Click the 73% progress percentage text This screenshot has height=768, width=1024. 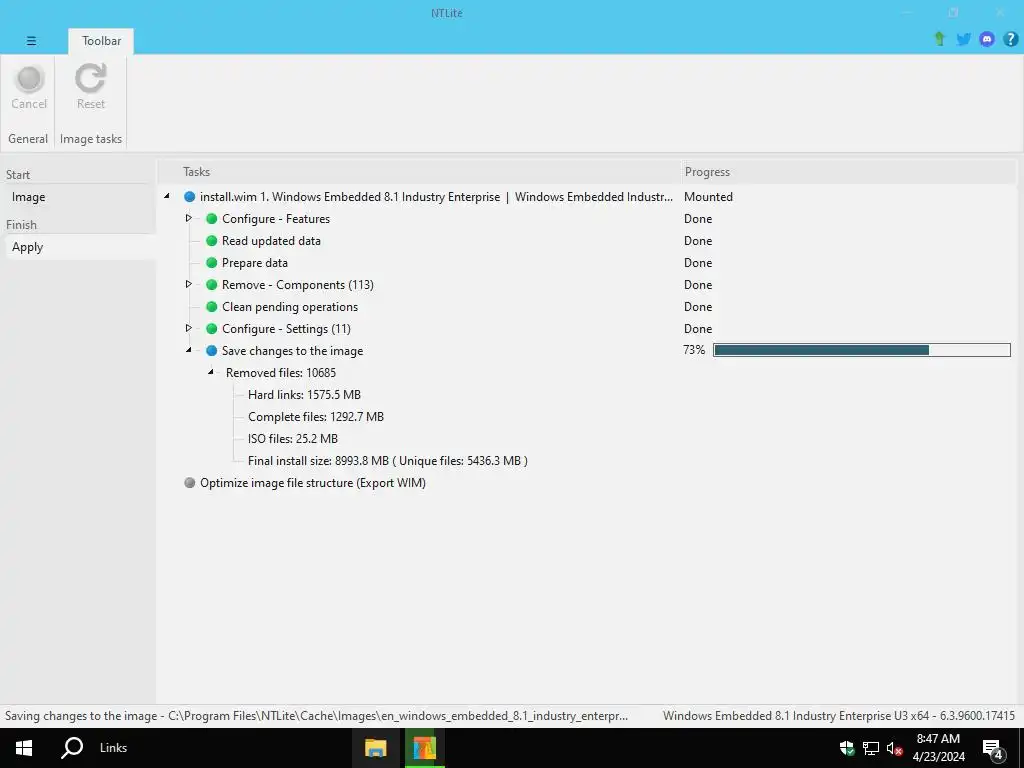[694, 350]
